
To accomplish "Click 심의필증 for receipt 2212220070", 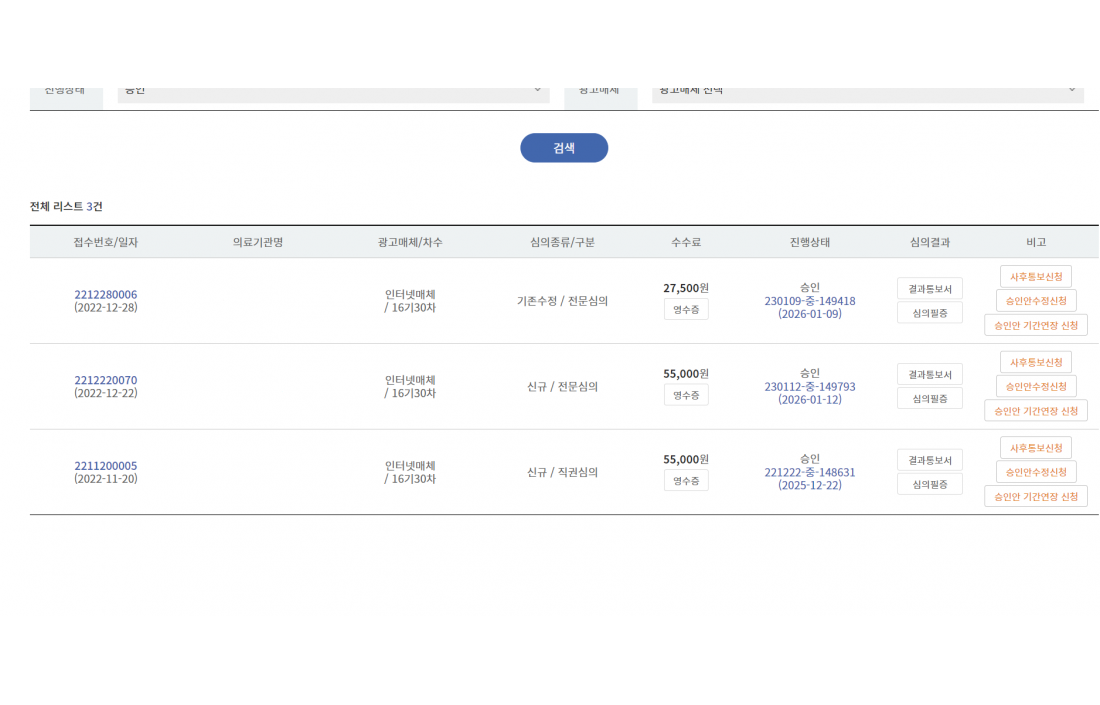I will pos(929,398).
